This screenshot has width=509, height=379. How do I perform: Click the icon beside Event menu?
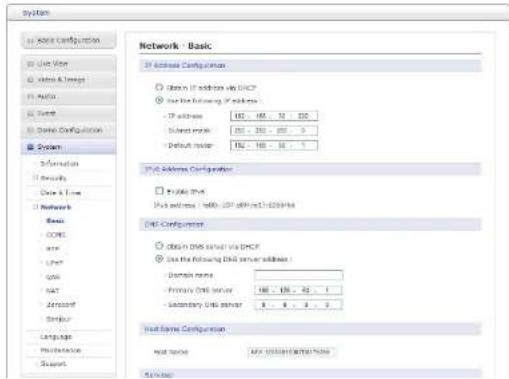pos(30,113)
